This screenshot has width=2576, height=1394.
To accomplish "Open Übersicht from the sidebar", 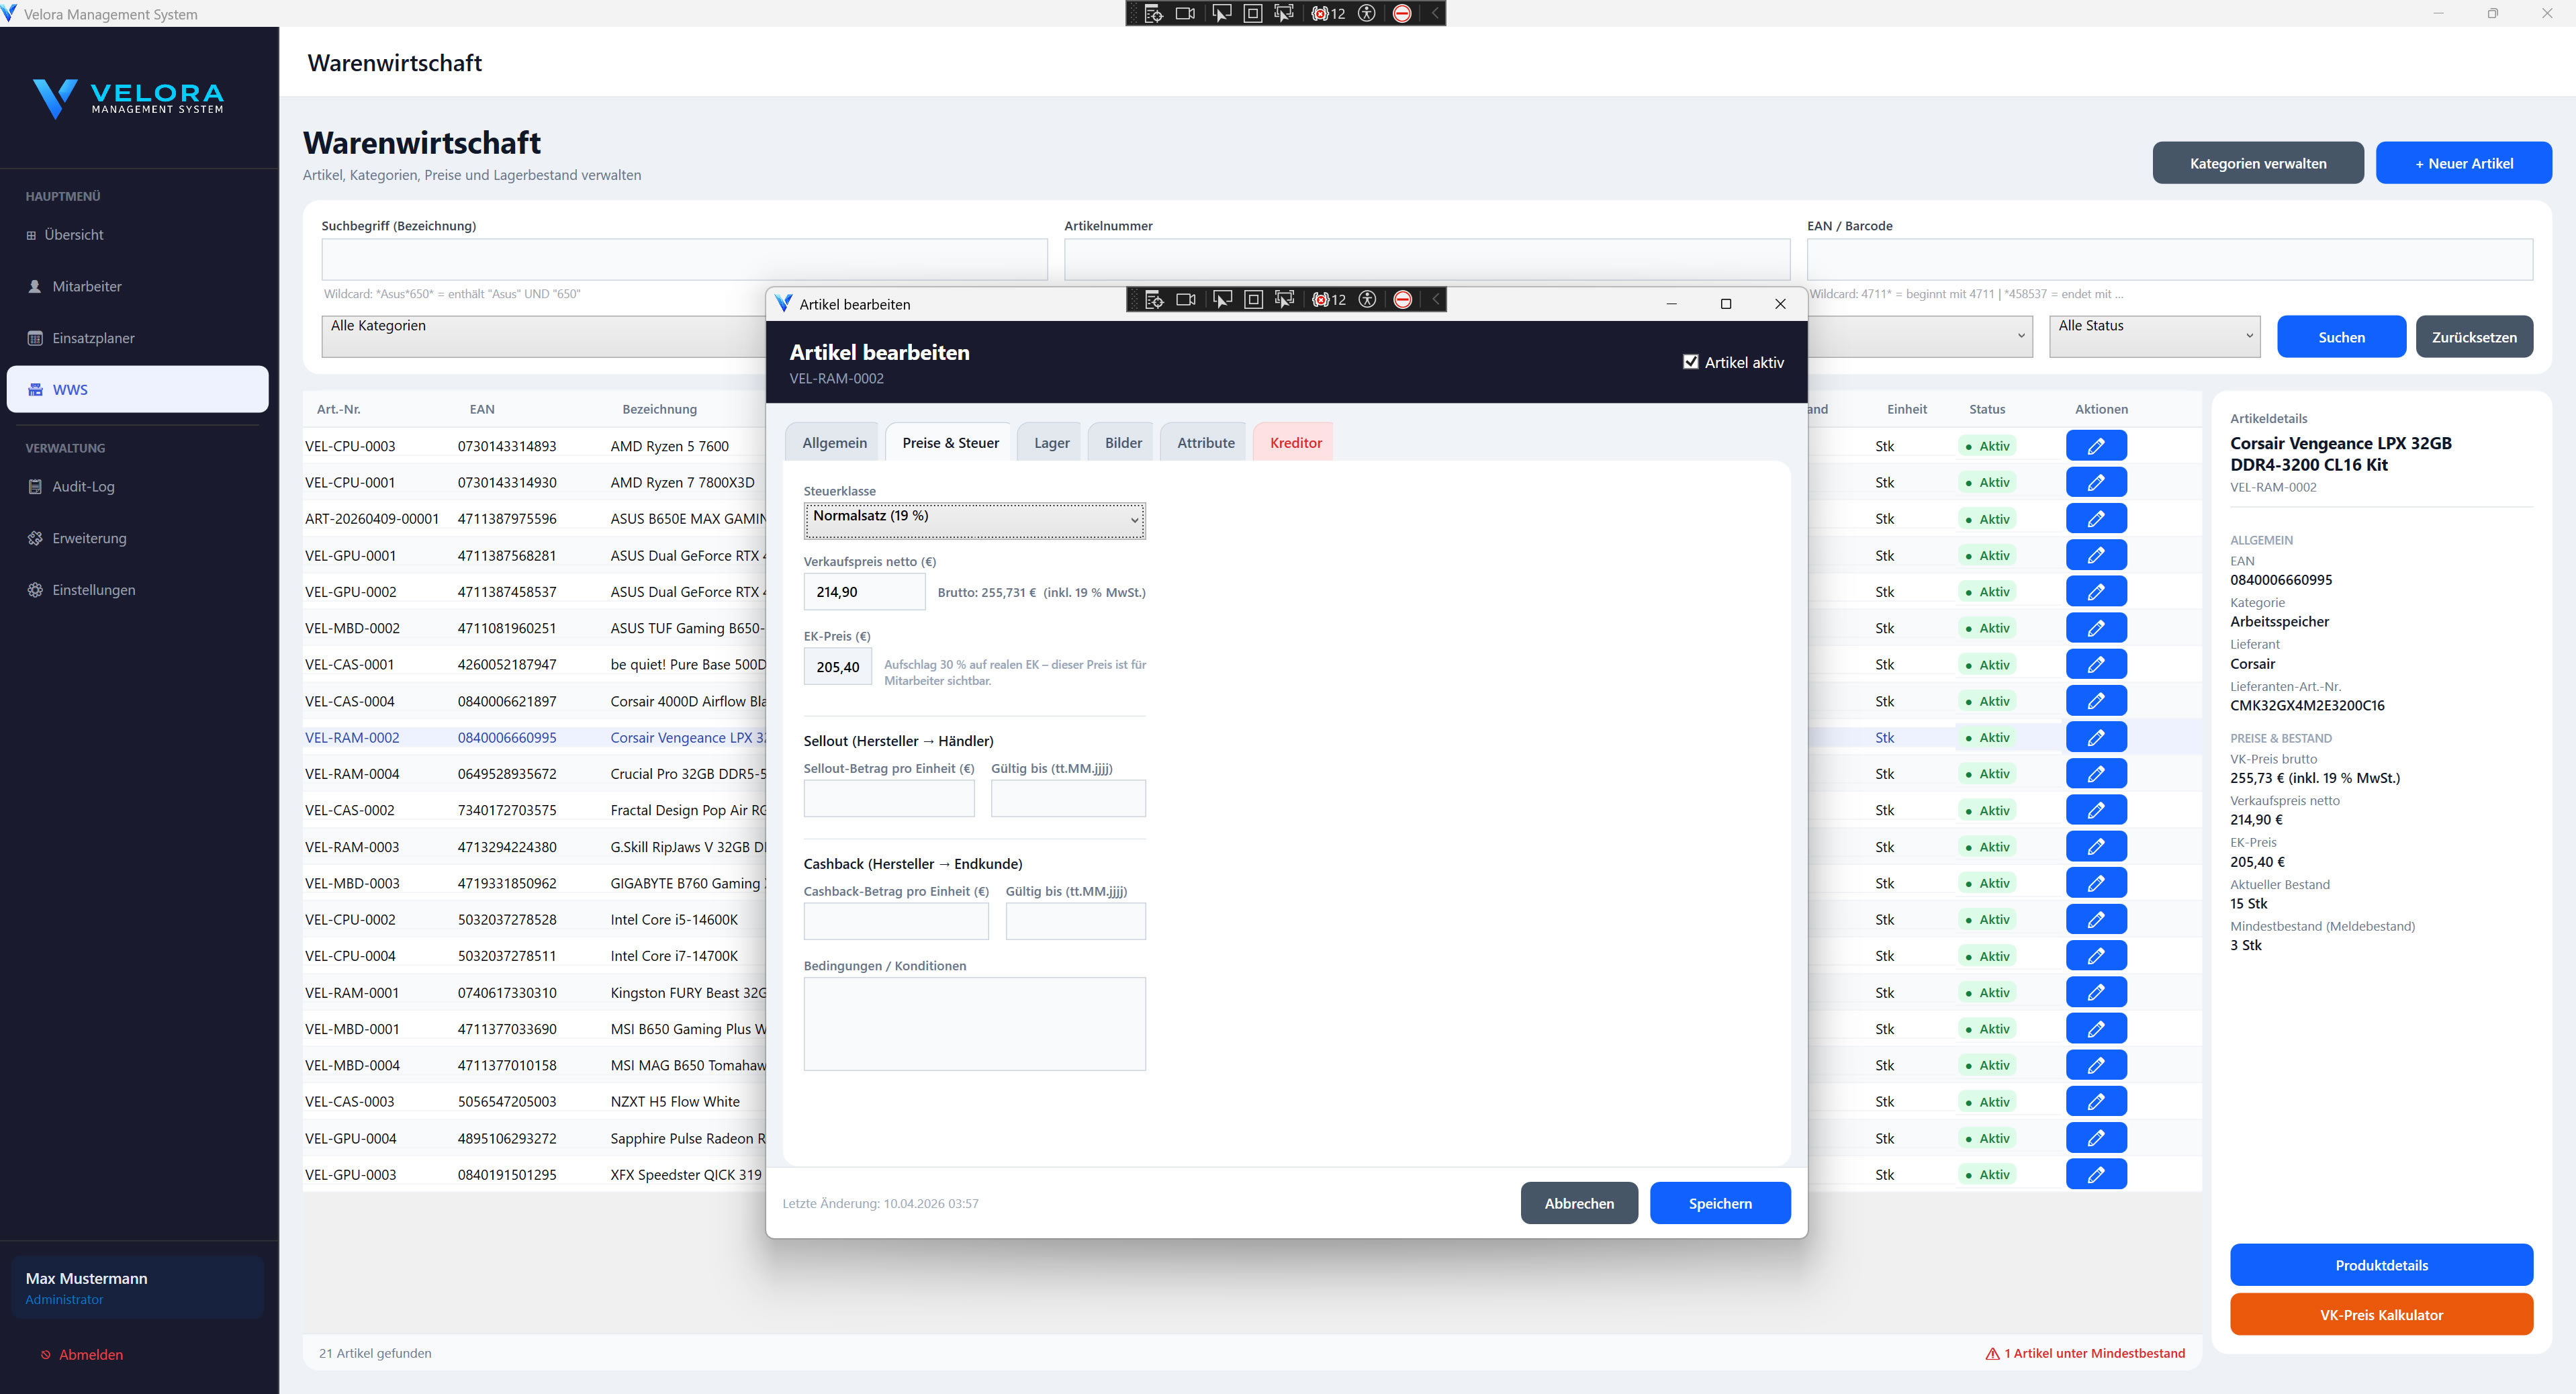I will pos(73,235).
